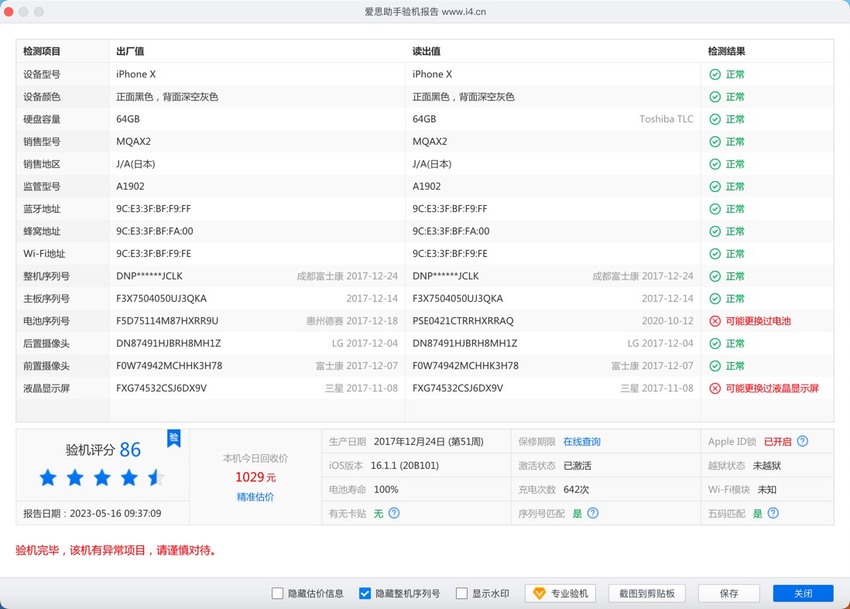
Task: Click the green check icon for Wi-Fi地址
Action: point(715,254)
